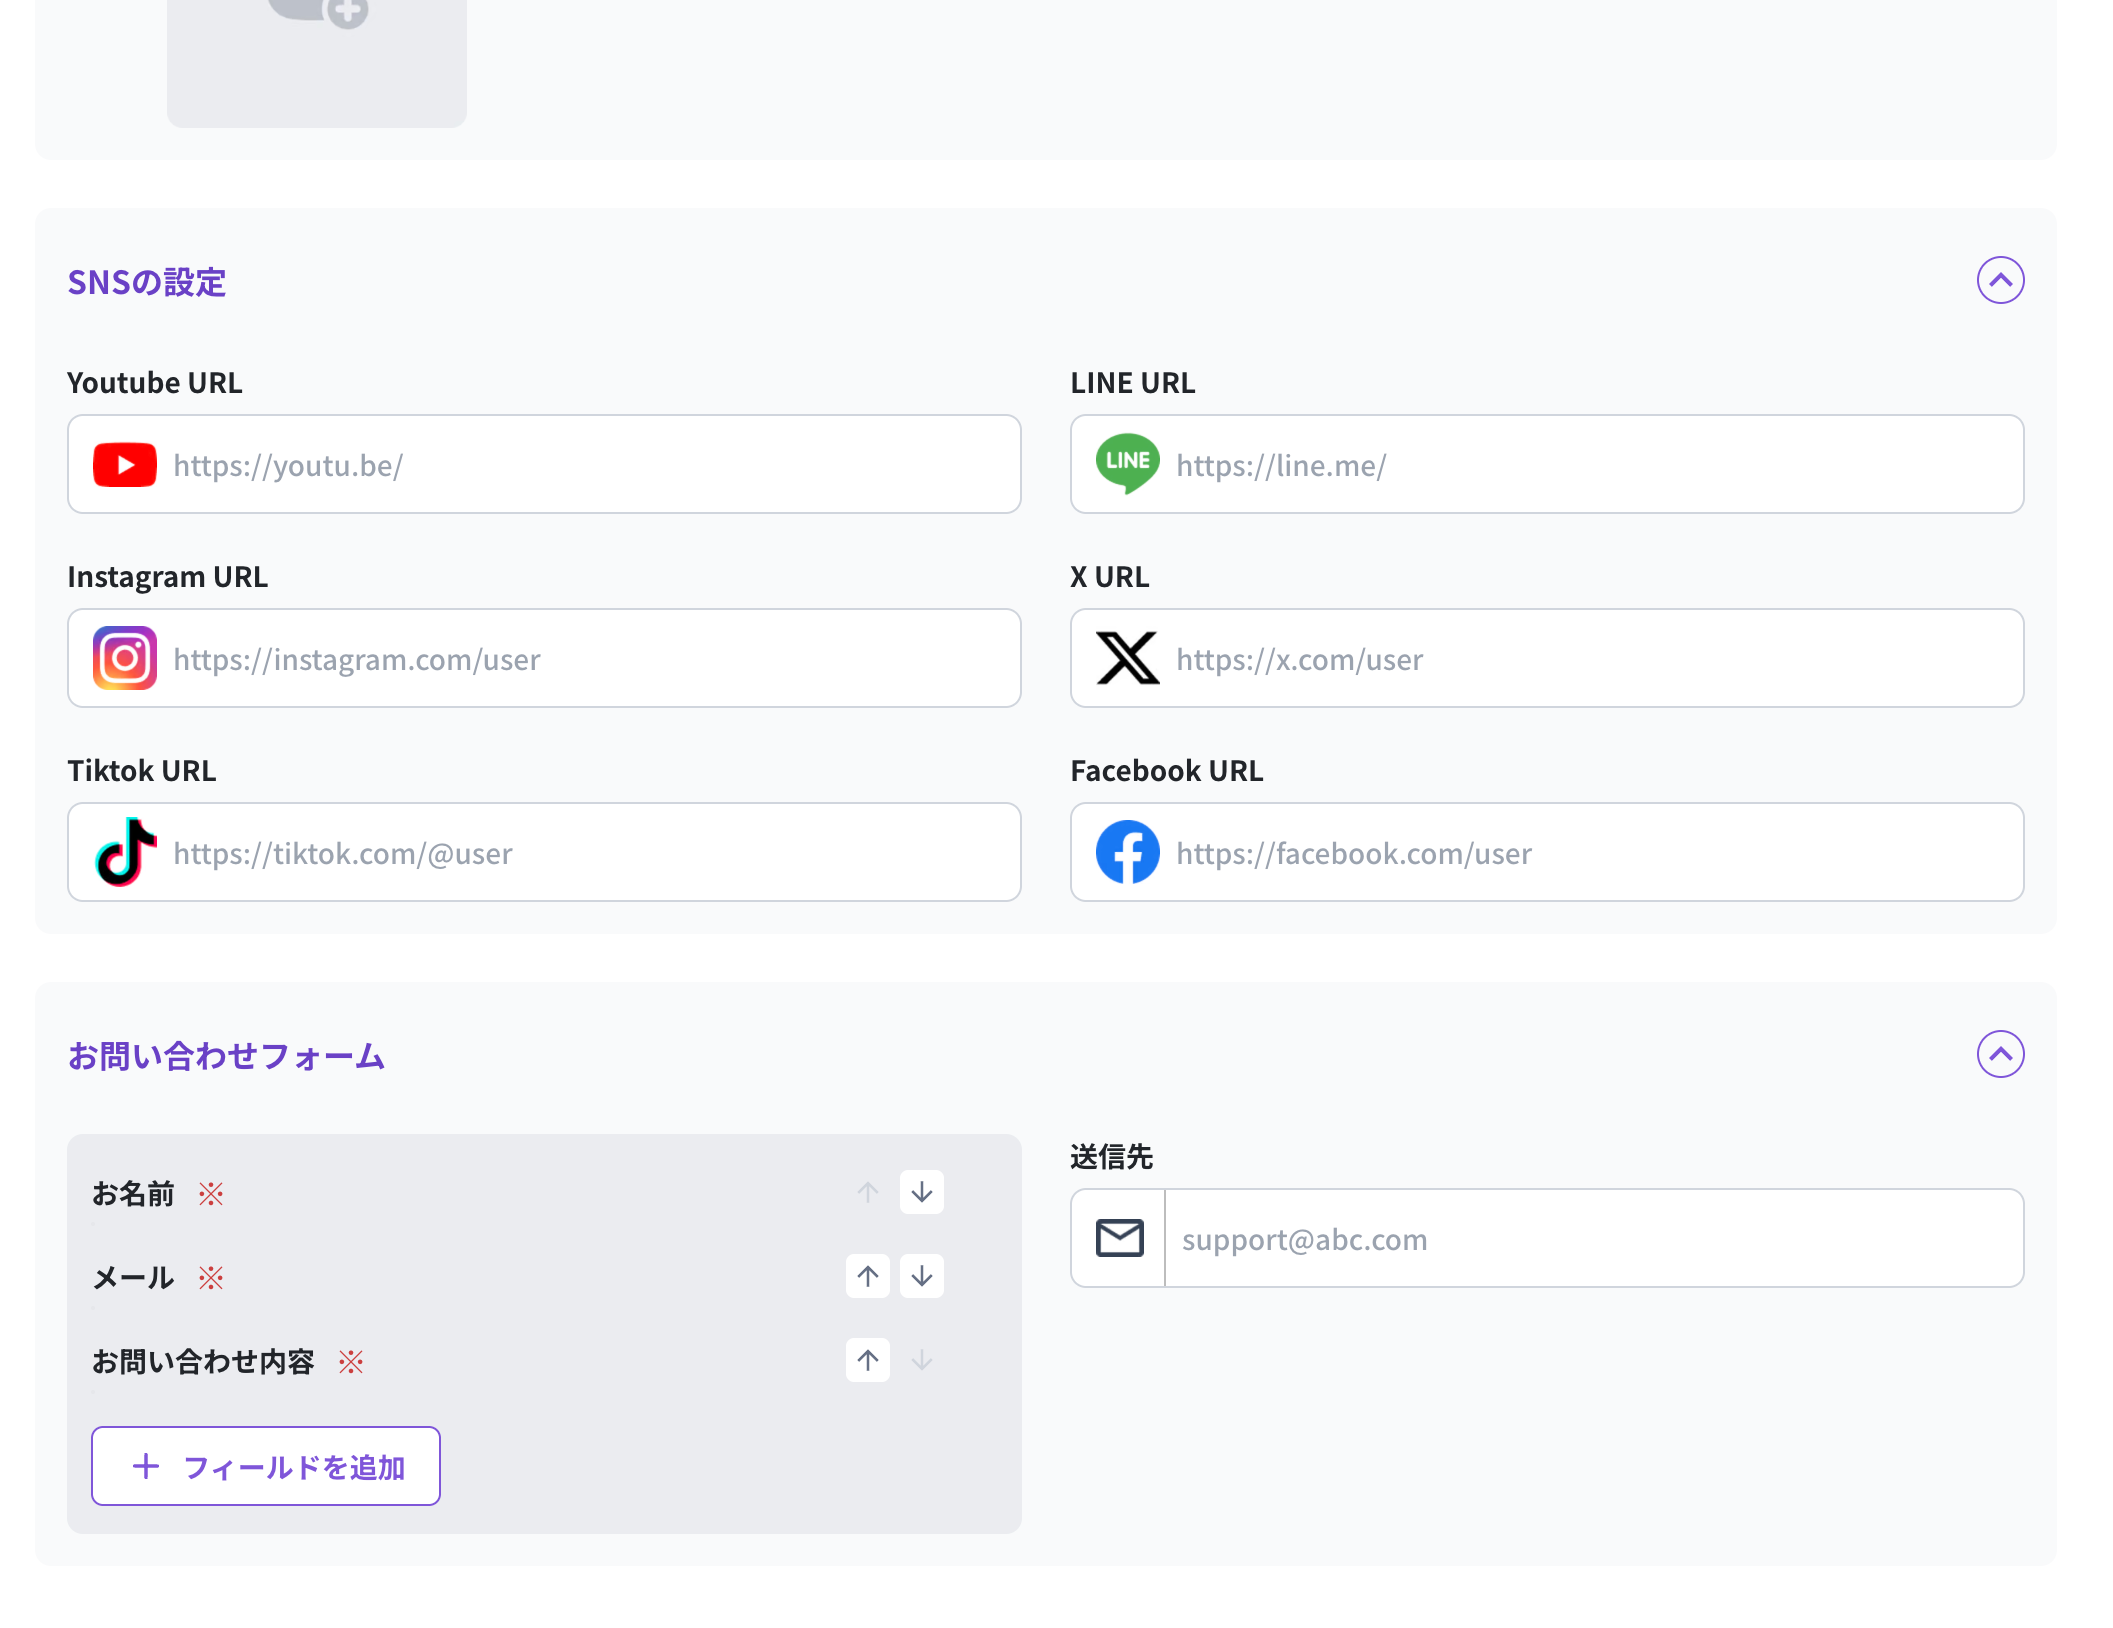Move お名前 field down

pos(921,1192)
